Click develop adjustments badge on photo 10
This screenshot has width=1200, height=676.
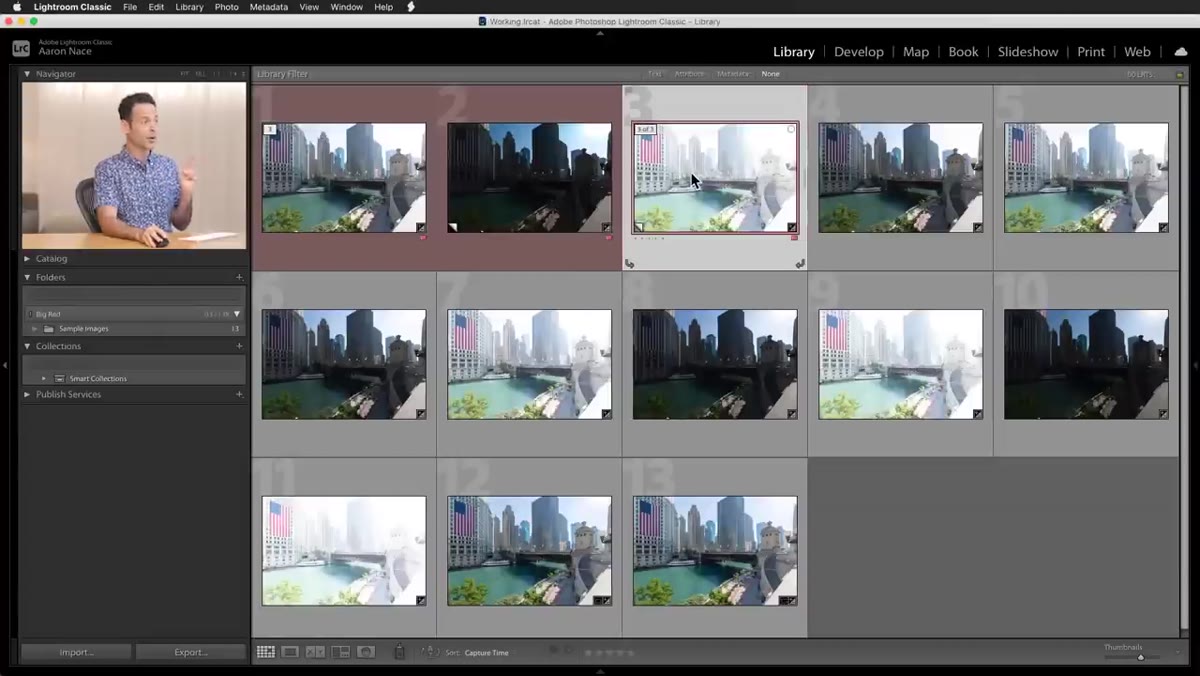point(1163,413)
